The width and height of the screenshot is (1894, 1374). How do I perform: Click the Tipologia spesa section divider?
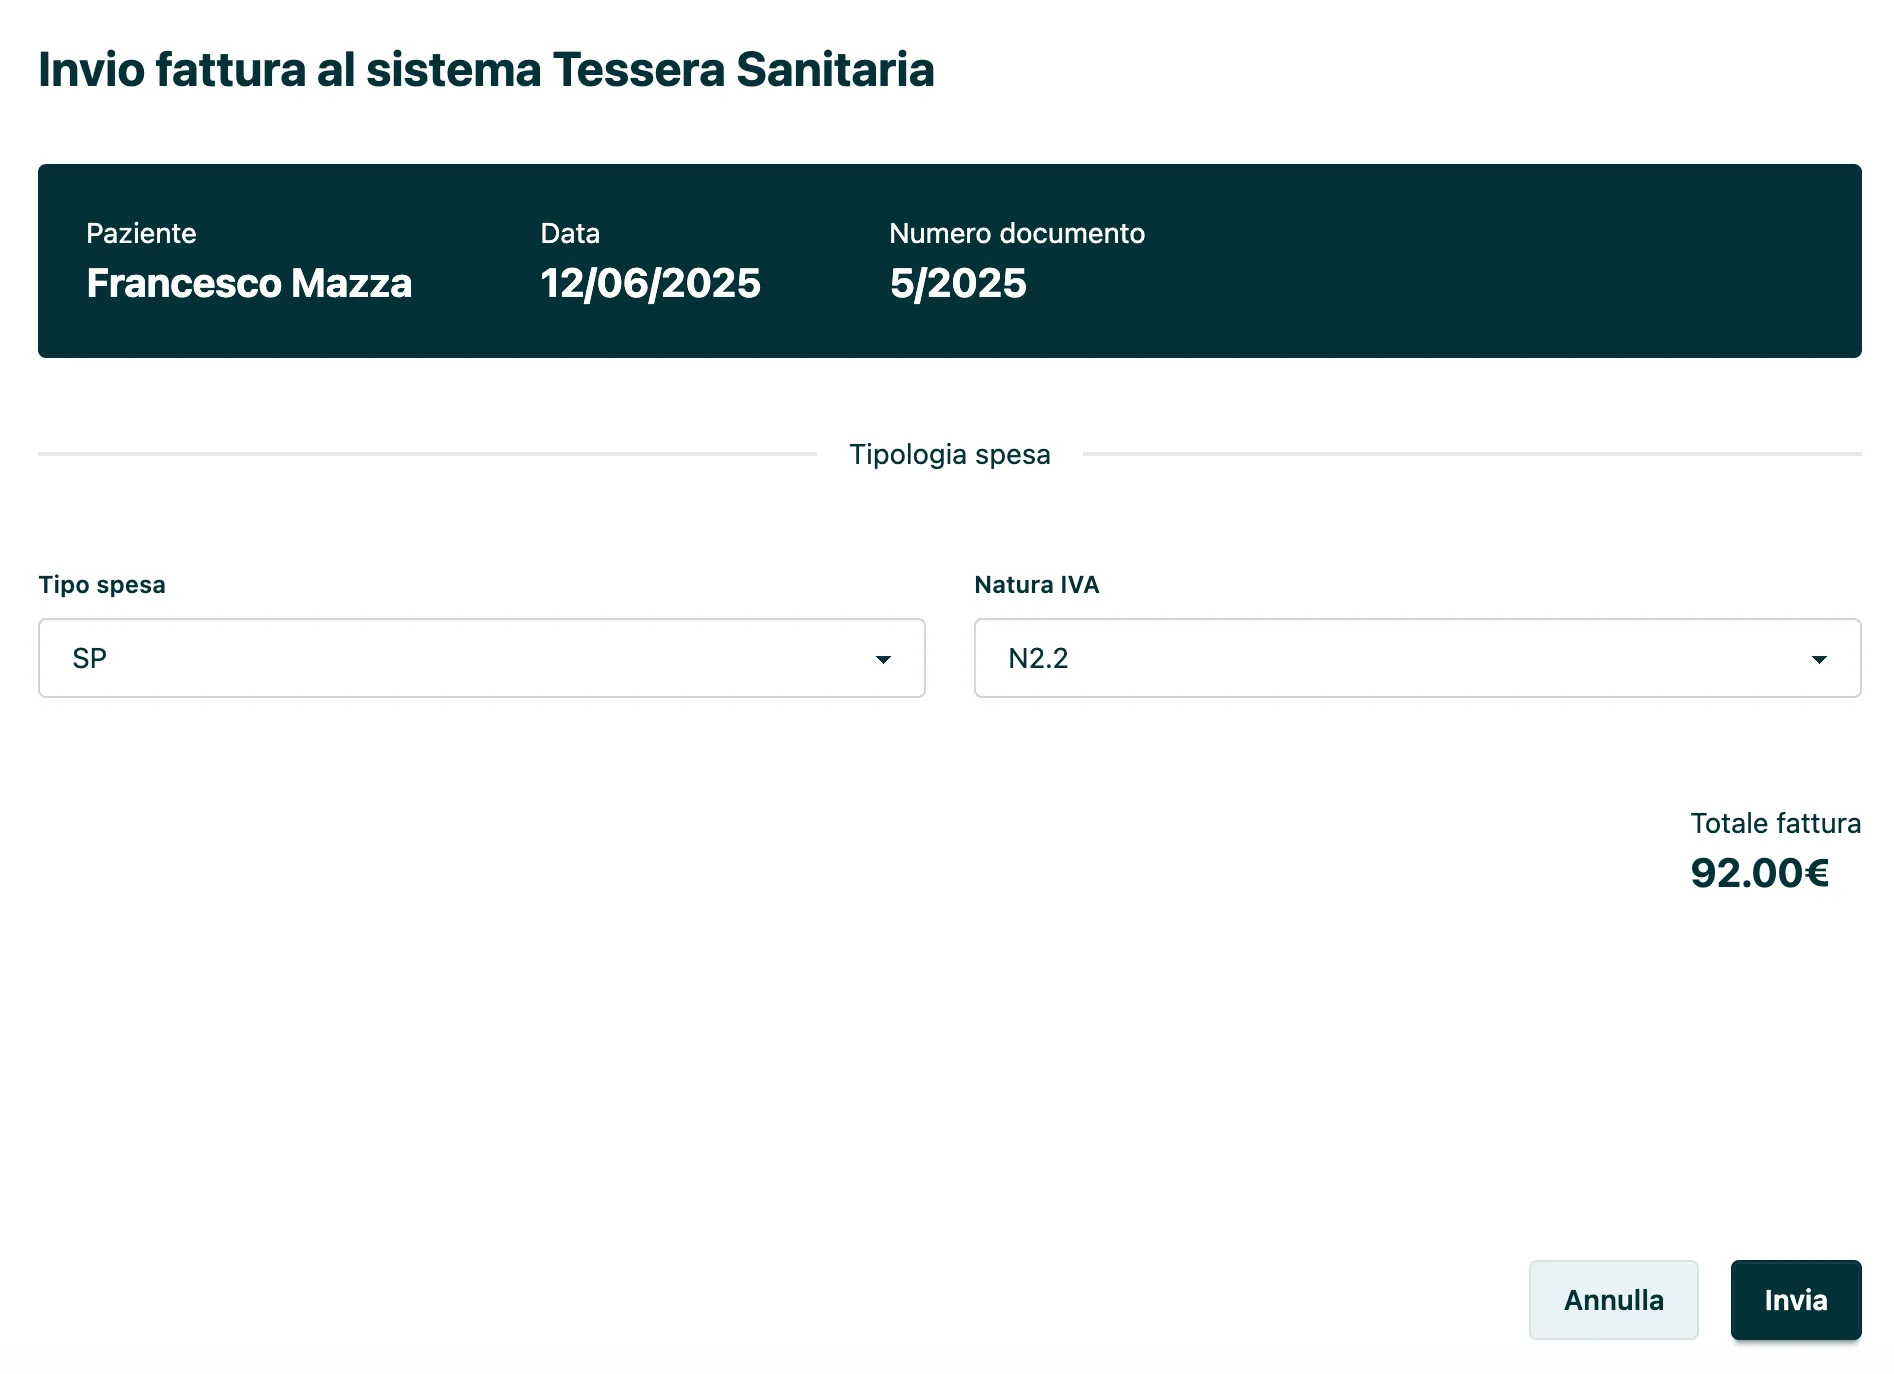pos(949,454)
